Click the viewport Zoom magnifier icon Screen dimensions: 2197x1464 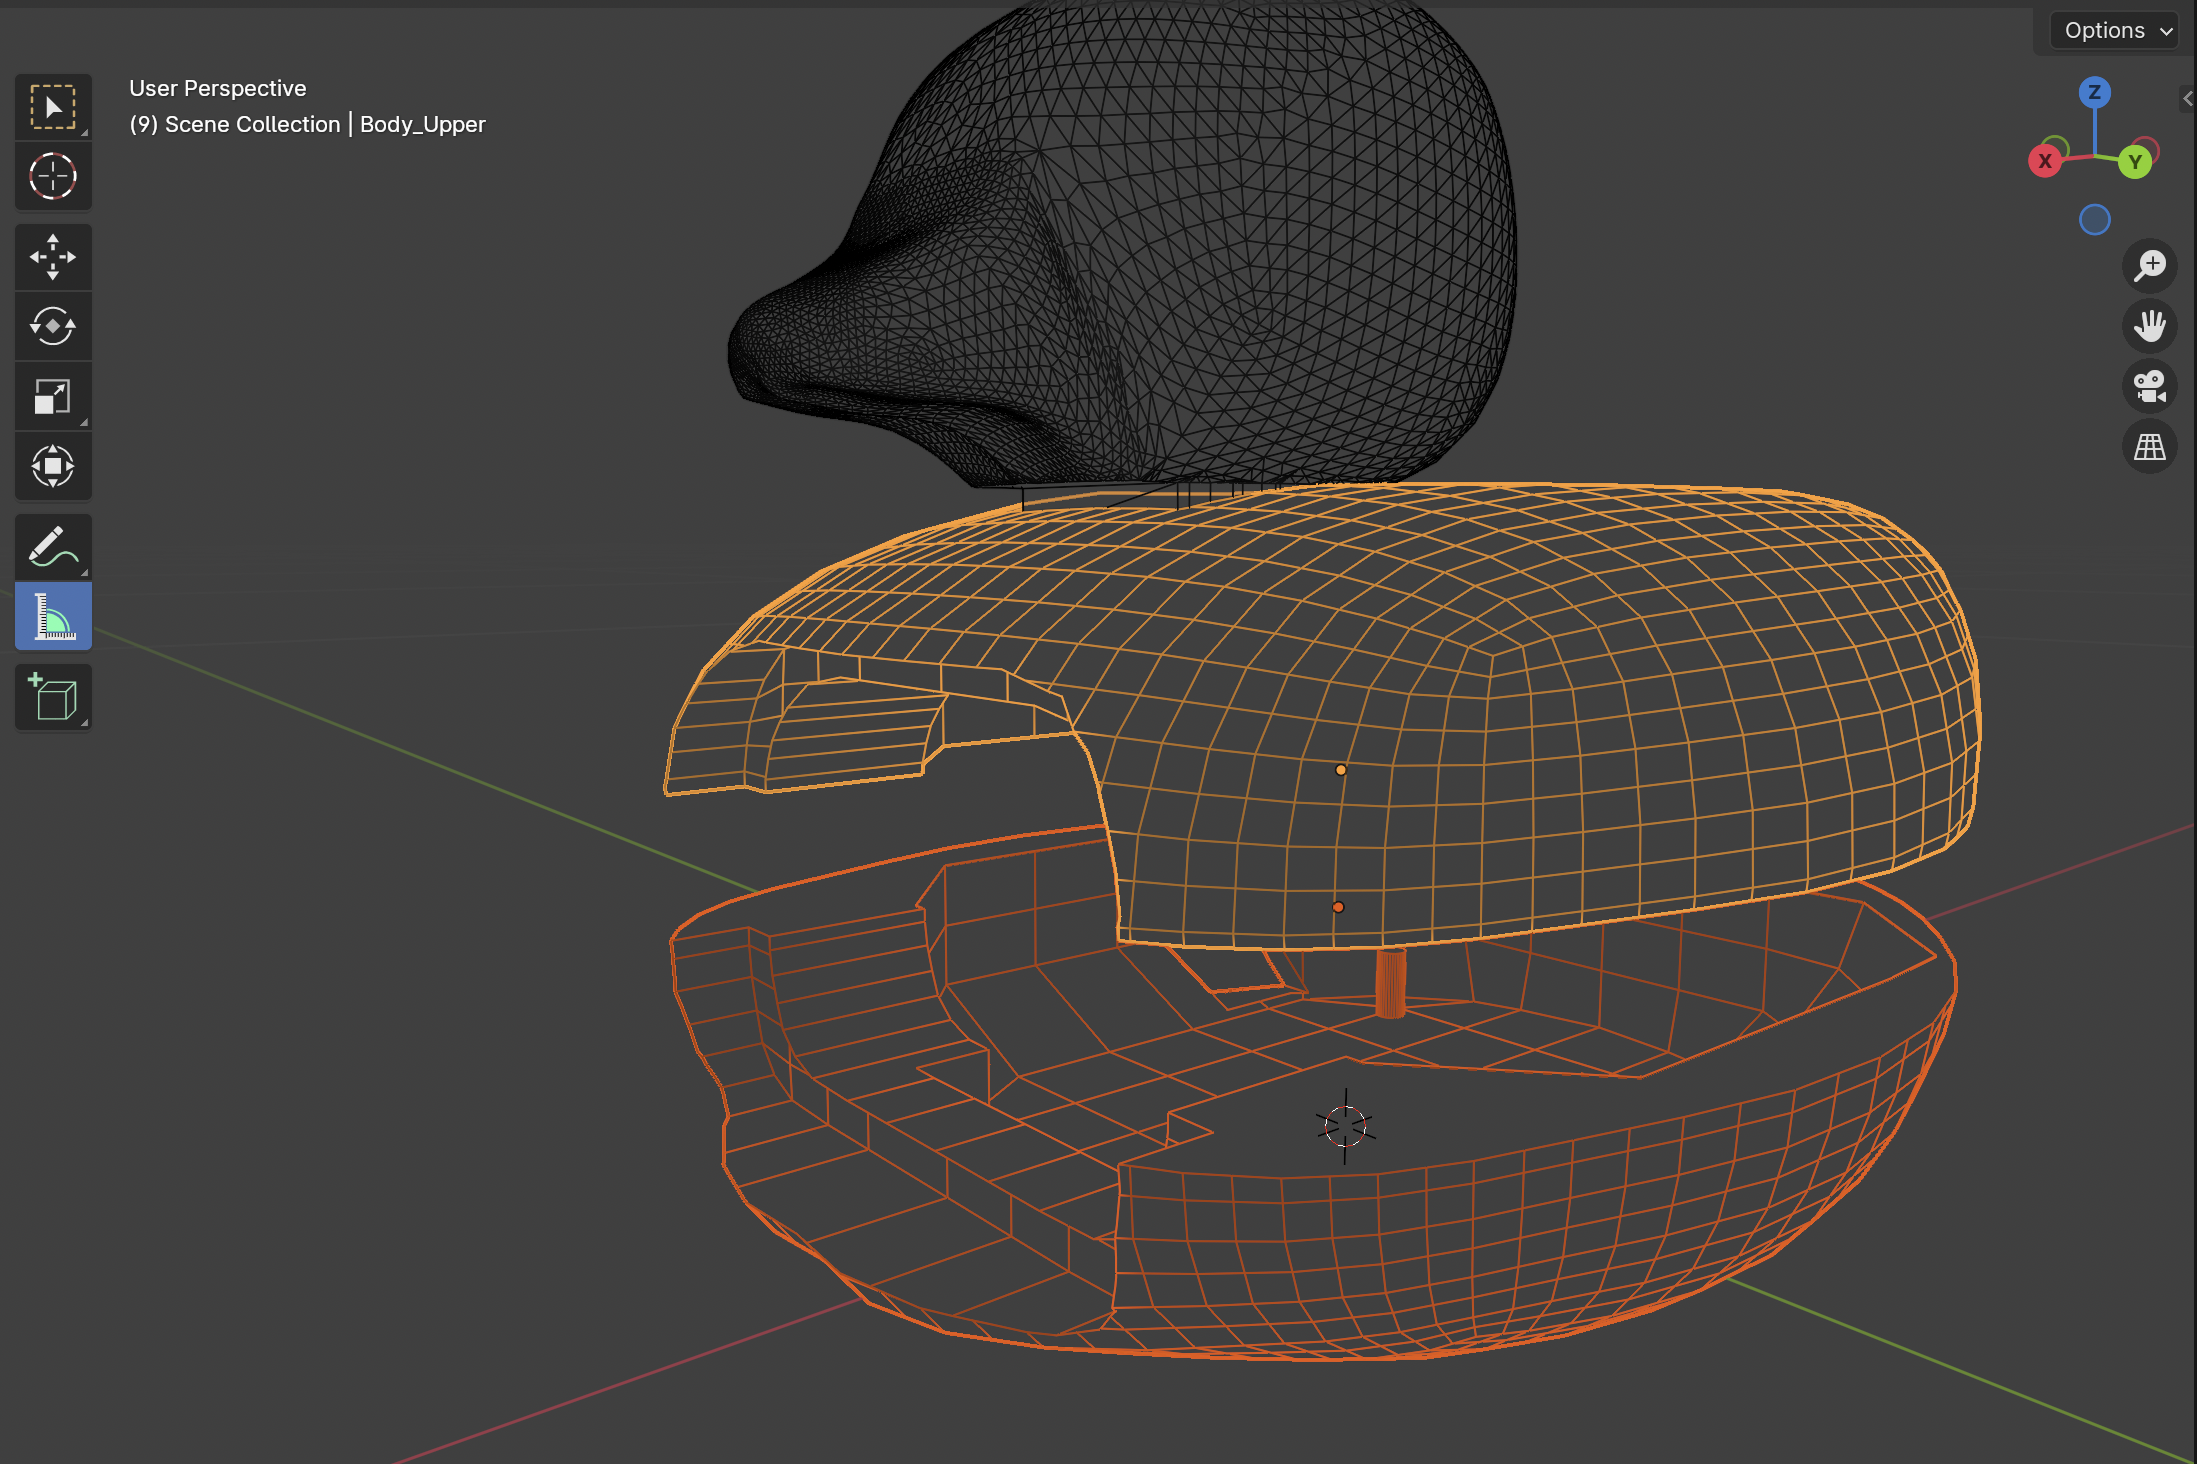(x=2150, y=265)
